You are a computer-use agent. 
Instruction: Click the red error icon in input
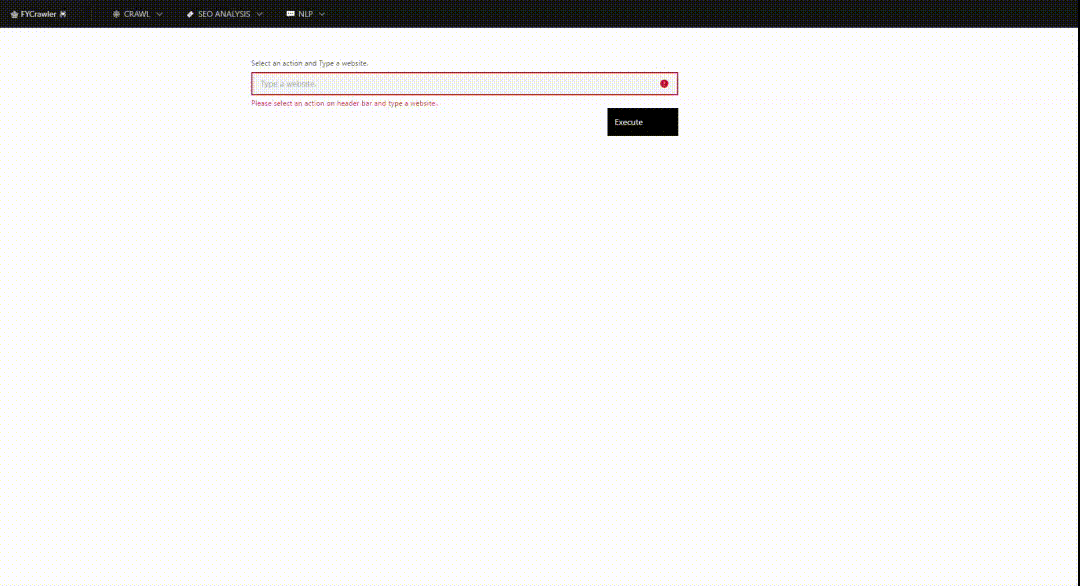point(664,83)
